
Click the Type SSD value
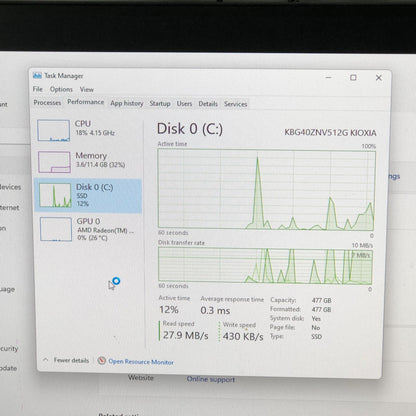pyautogui.click(x=317, y=336)
